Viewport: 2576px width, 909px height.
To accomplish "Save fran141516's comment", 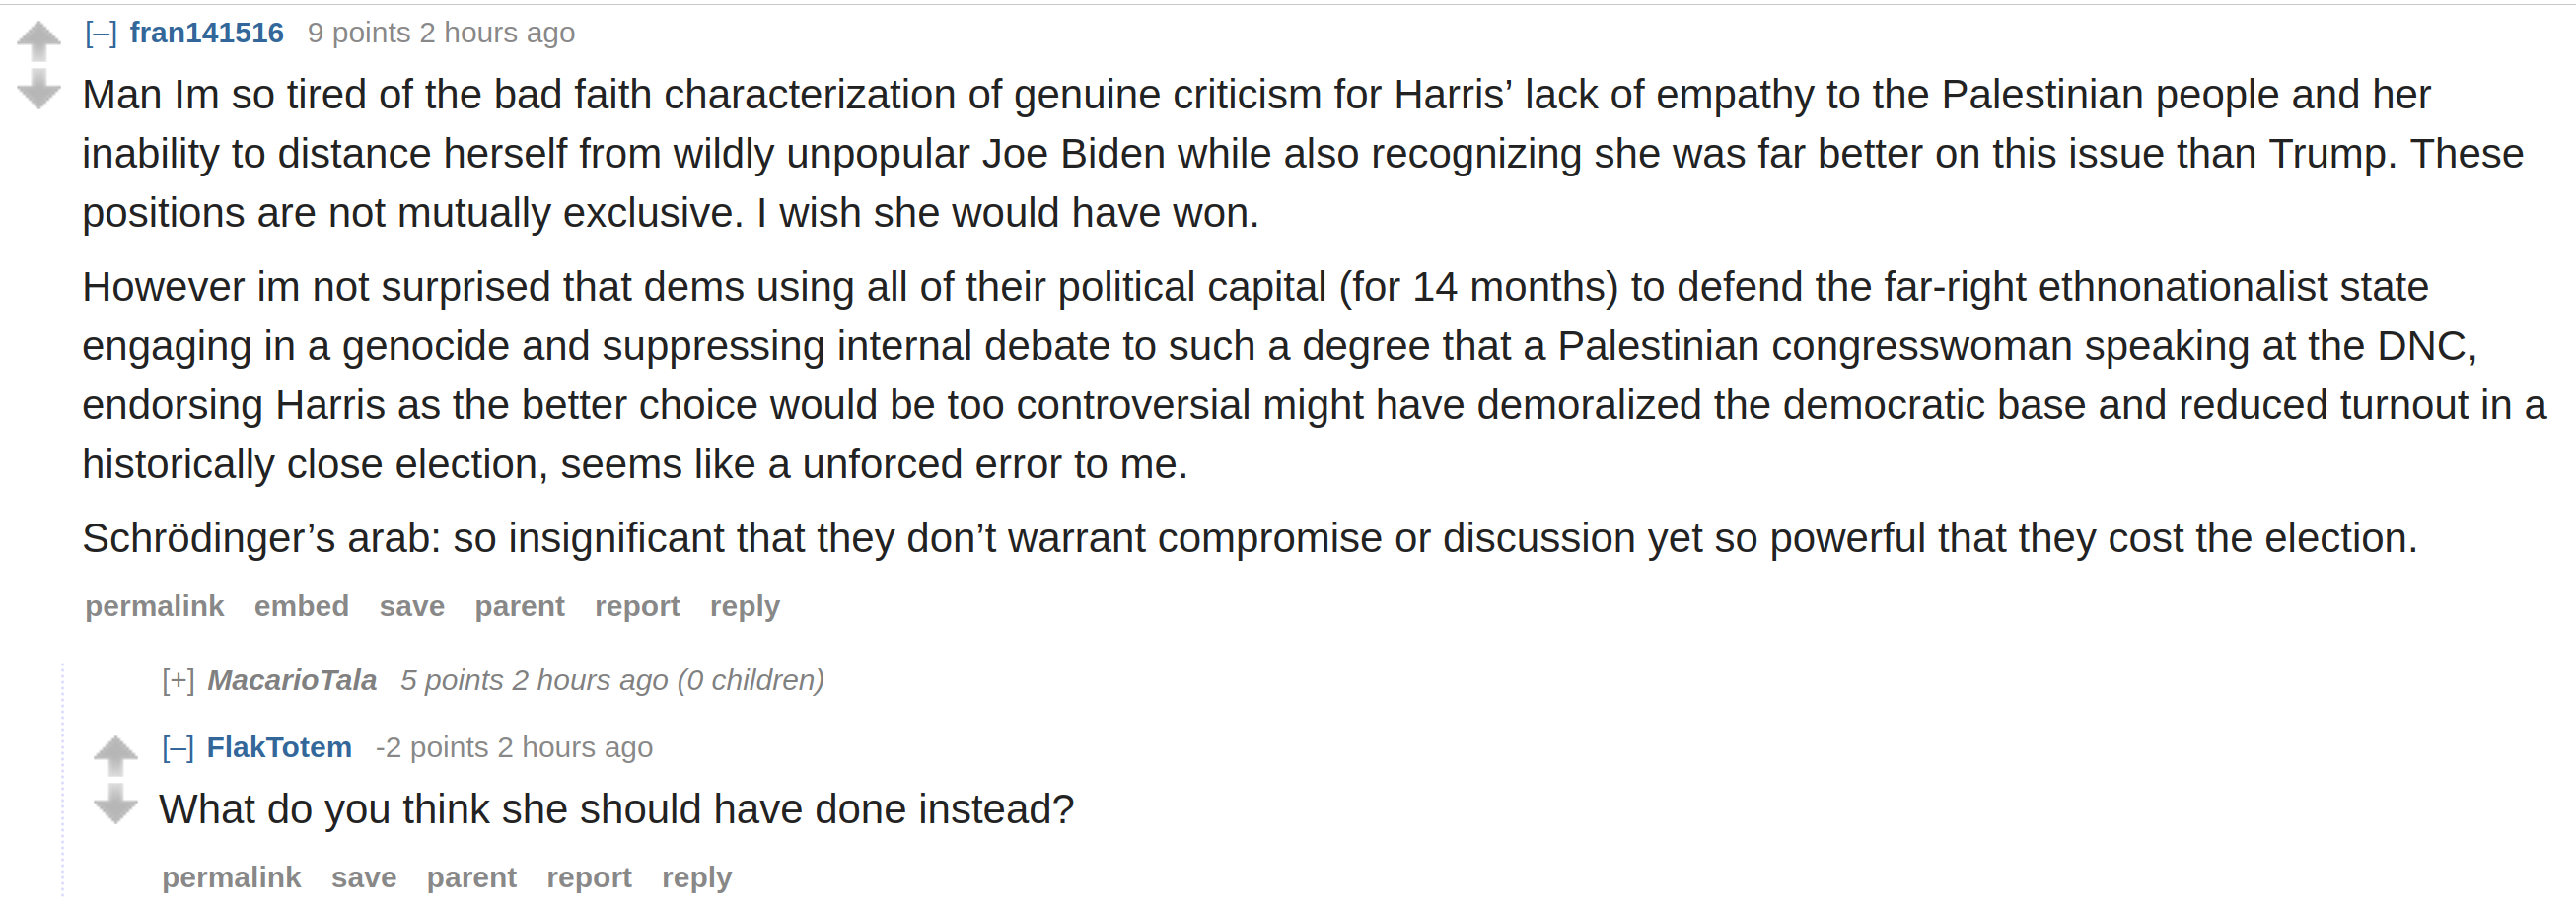I will tap(412, 607).
